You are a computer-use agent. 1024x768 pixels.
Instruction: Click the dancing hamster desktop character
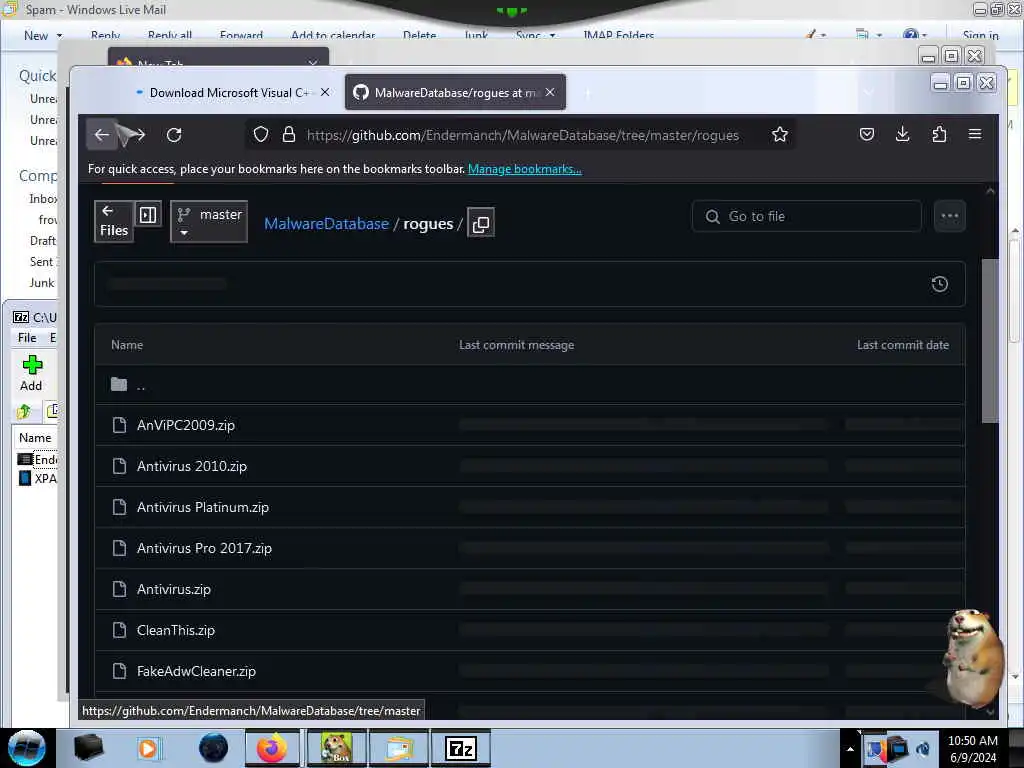point(972,660)
